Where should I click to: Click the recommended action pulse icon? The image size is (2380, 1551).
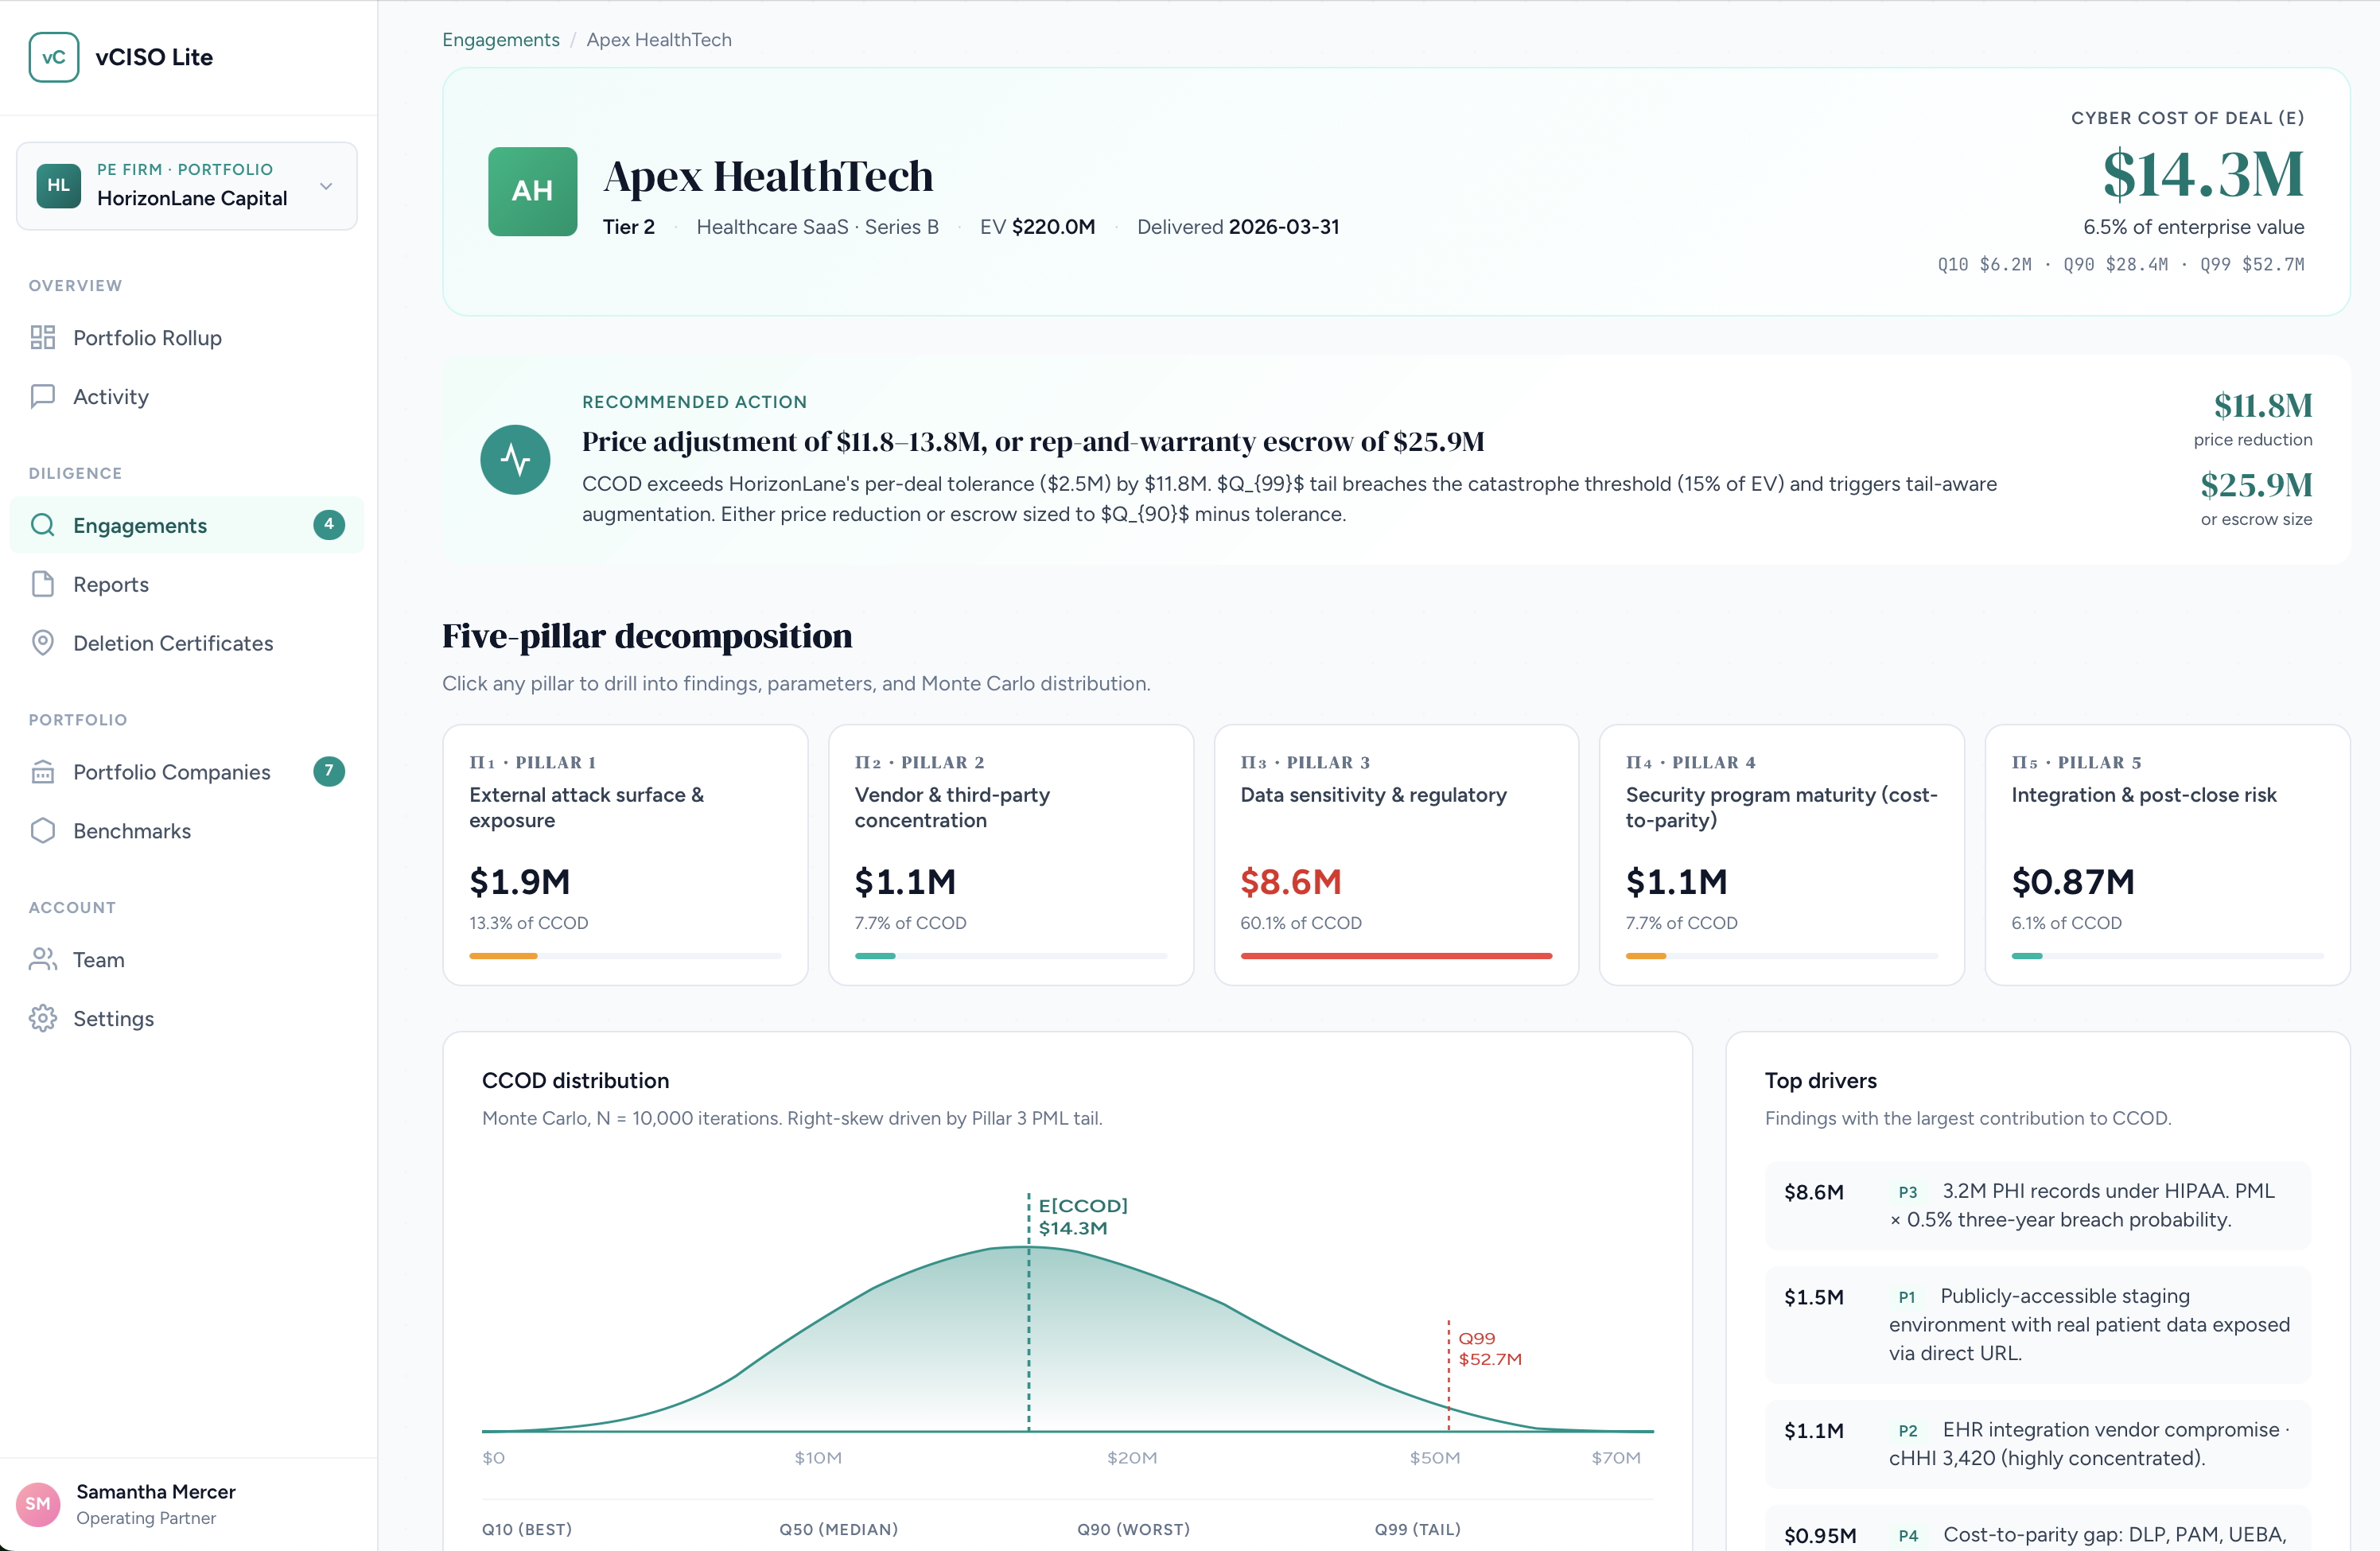(x=515, y=459)
